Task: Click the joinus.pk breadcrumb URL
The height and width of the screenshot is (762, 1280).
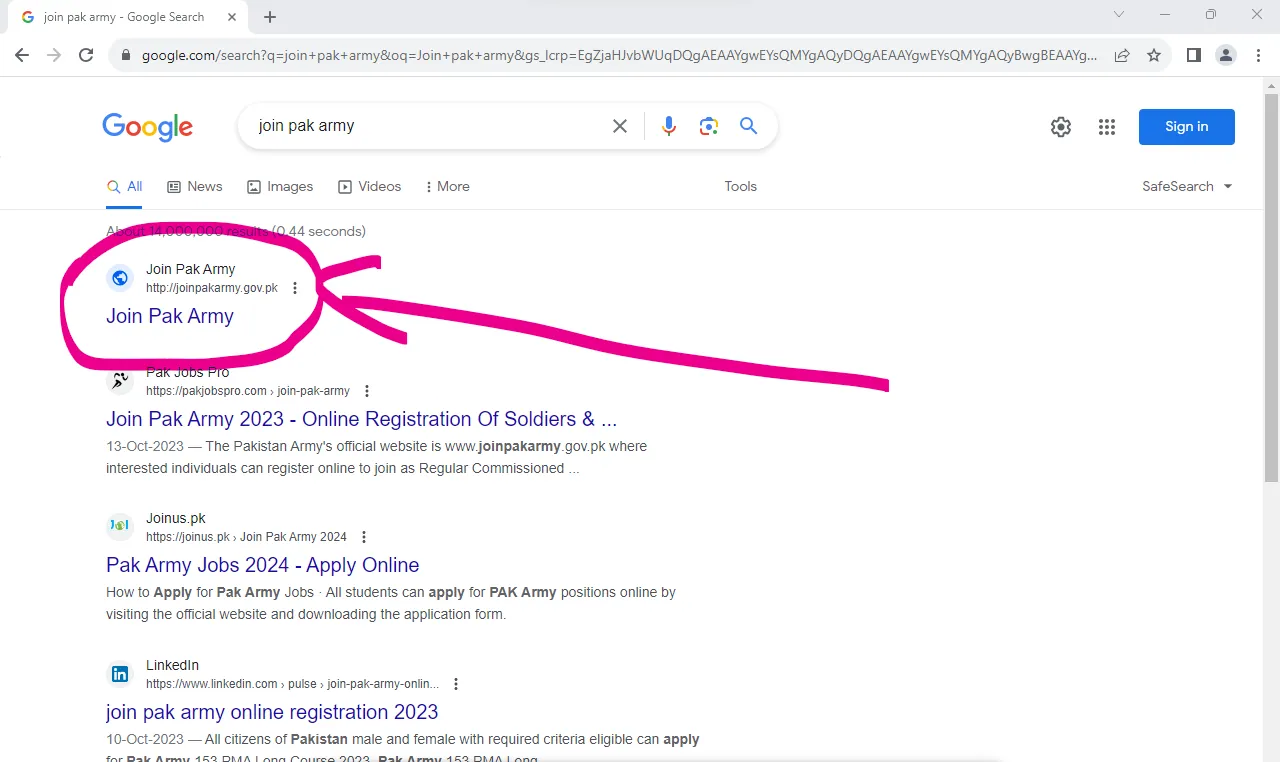Action: tap(246, 537)
